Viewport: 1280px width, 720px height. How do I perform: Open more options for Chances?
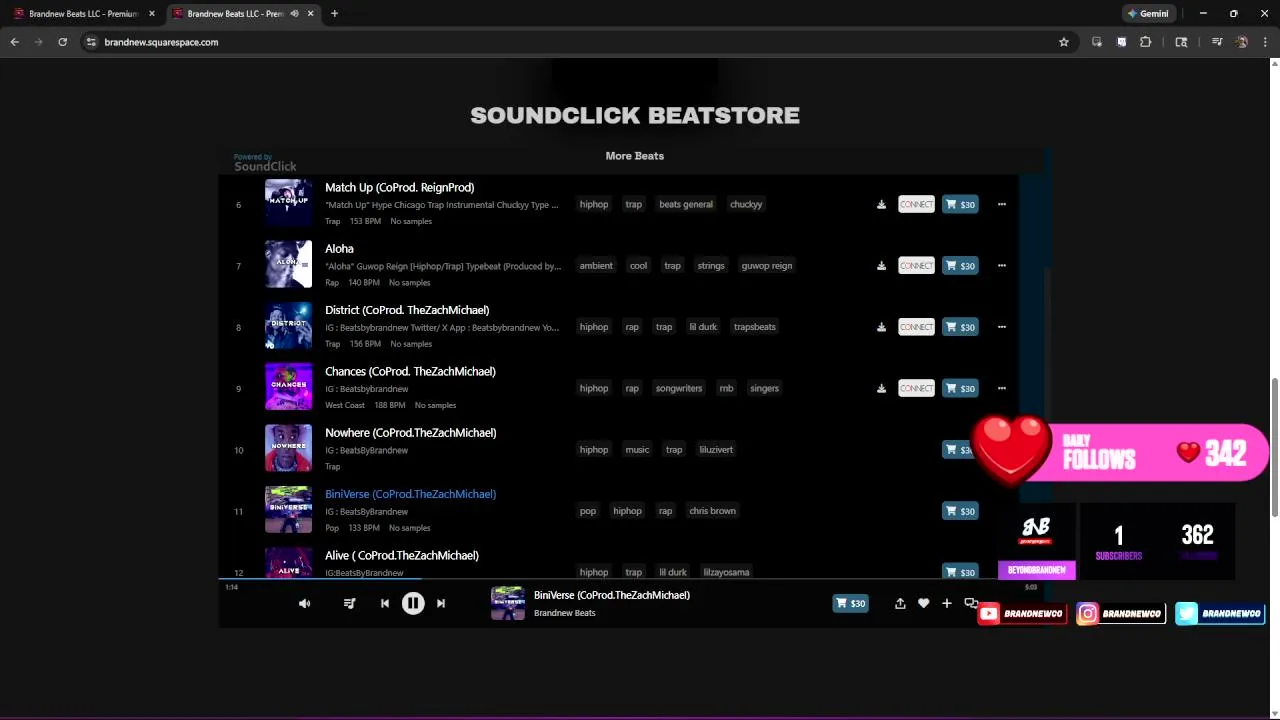click(1001, 388)
